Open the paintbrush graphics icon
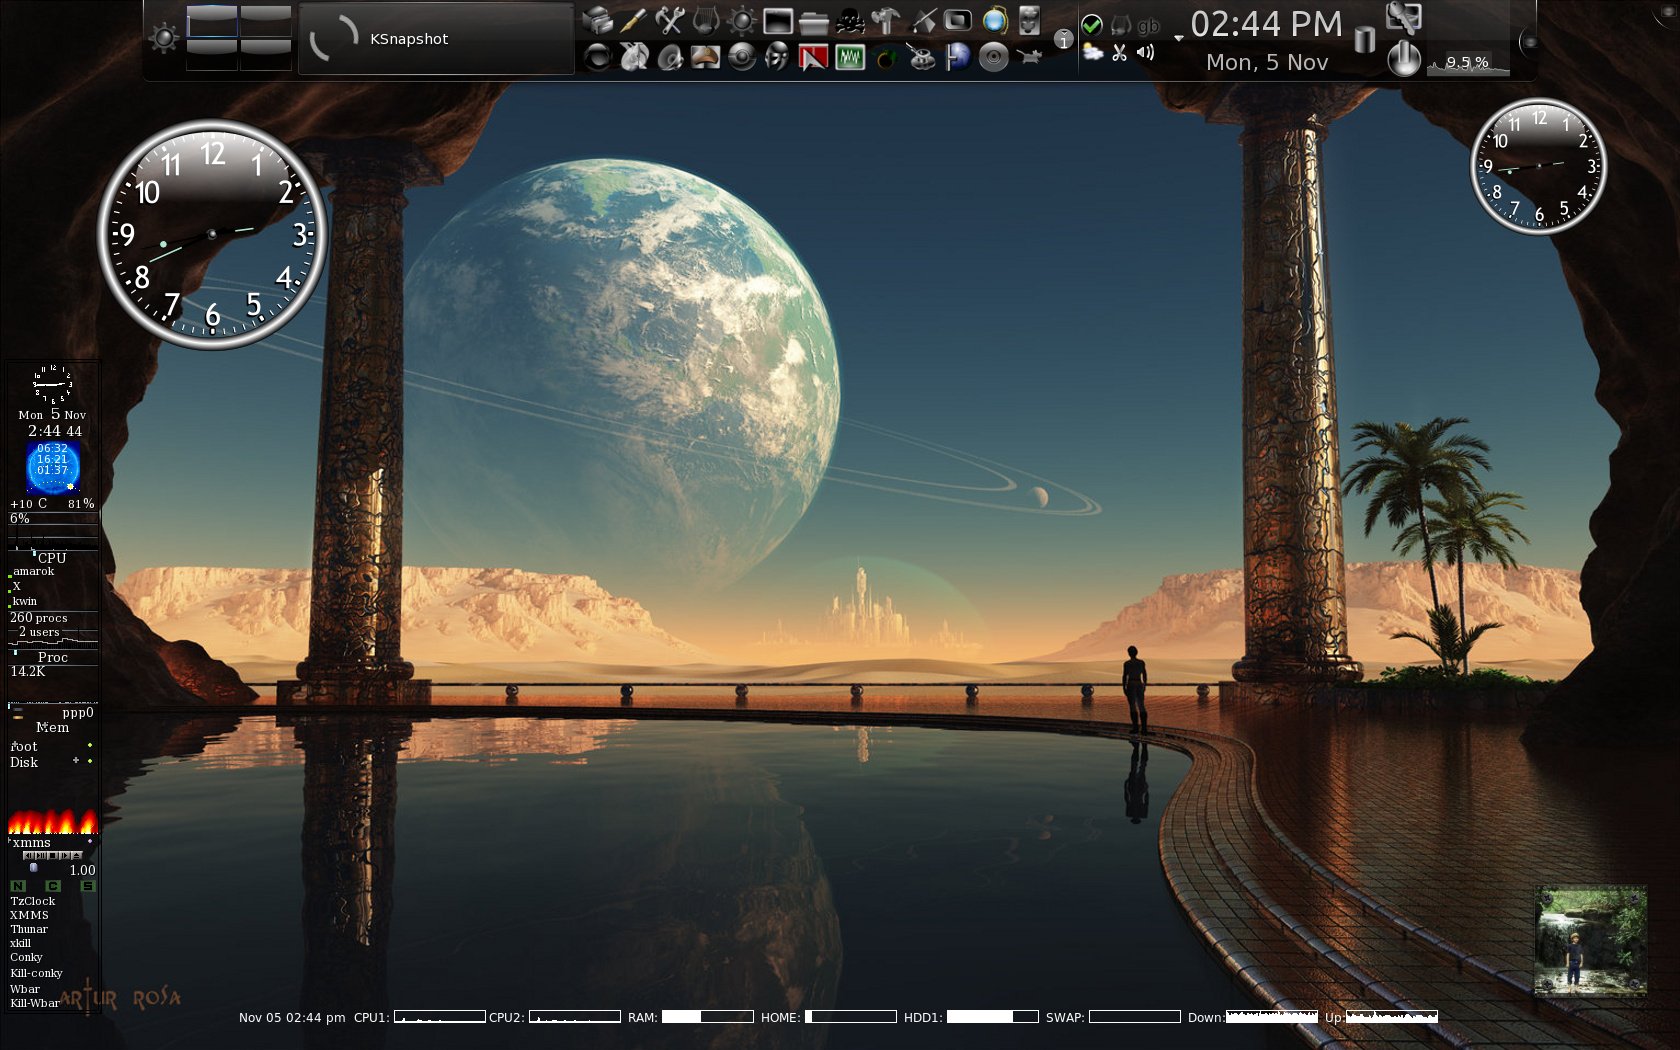The image size is (1680, 1050). [922, 20]
